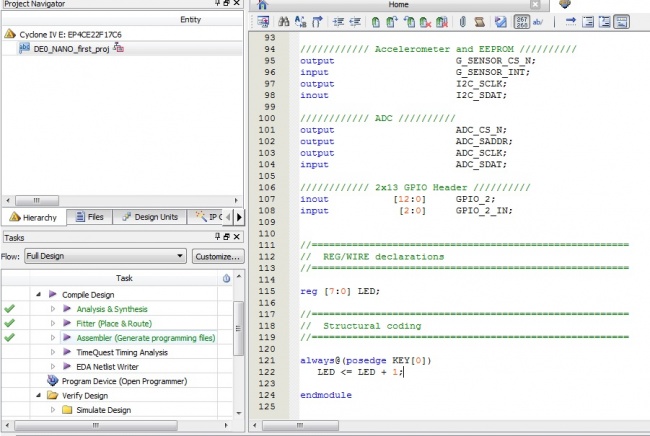Open Program Device (Open Programmer)
The height and width of the screenshot is (436, 650).
point(124,381)
